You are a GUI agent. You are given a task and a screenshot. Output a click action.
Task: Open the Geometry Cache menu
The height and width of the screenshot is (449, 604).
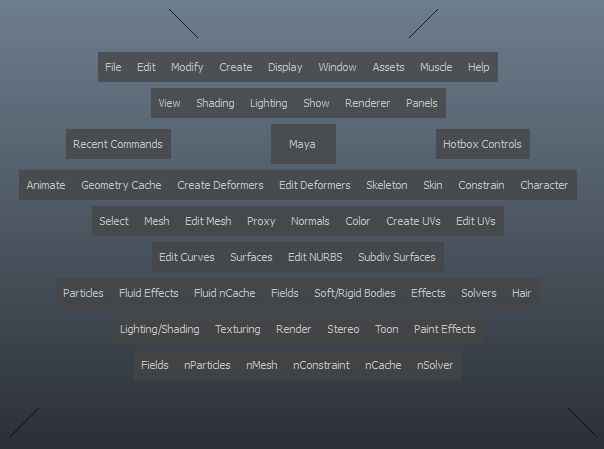coord(121,186)
